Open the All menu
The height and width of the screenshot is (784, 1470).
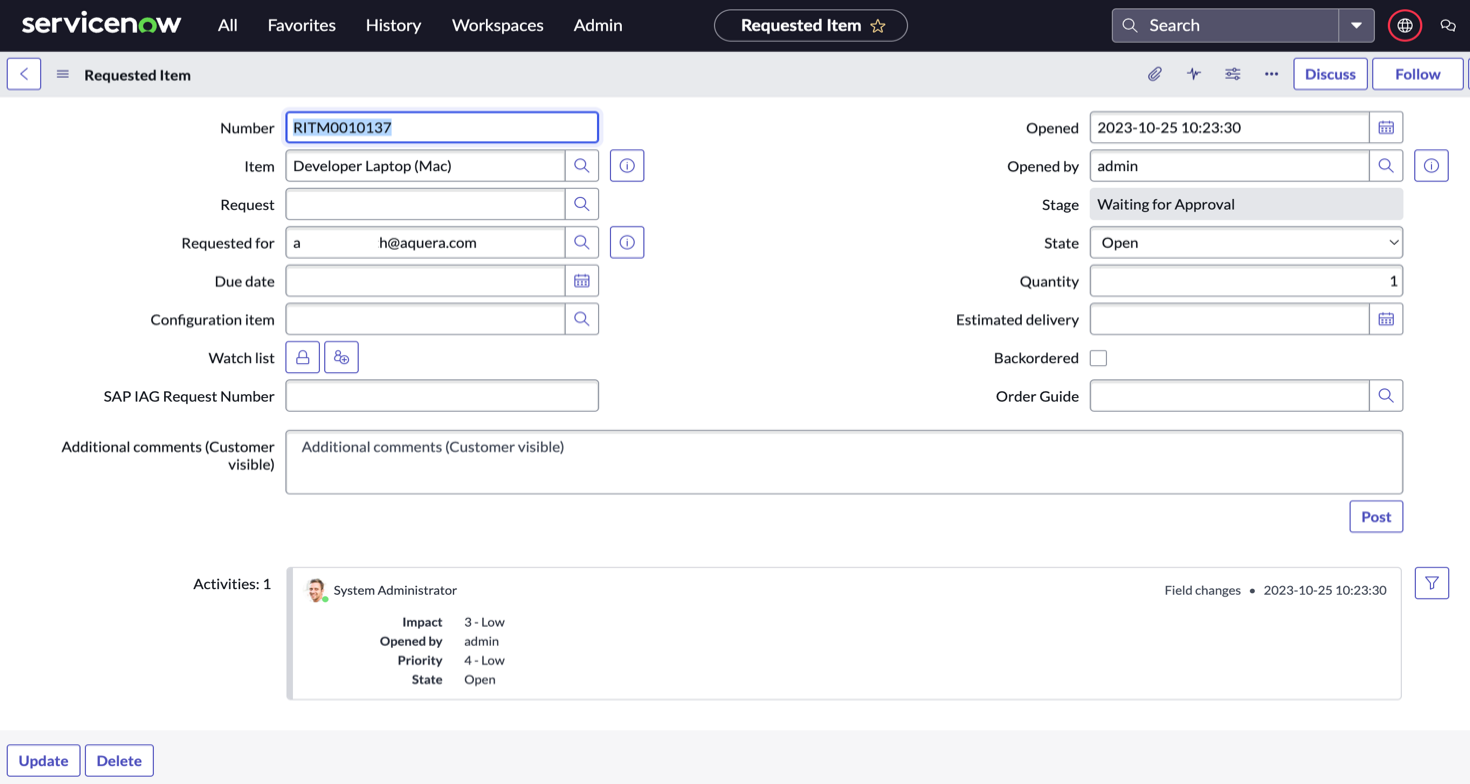pyautogui.click(x=228, y=25)
